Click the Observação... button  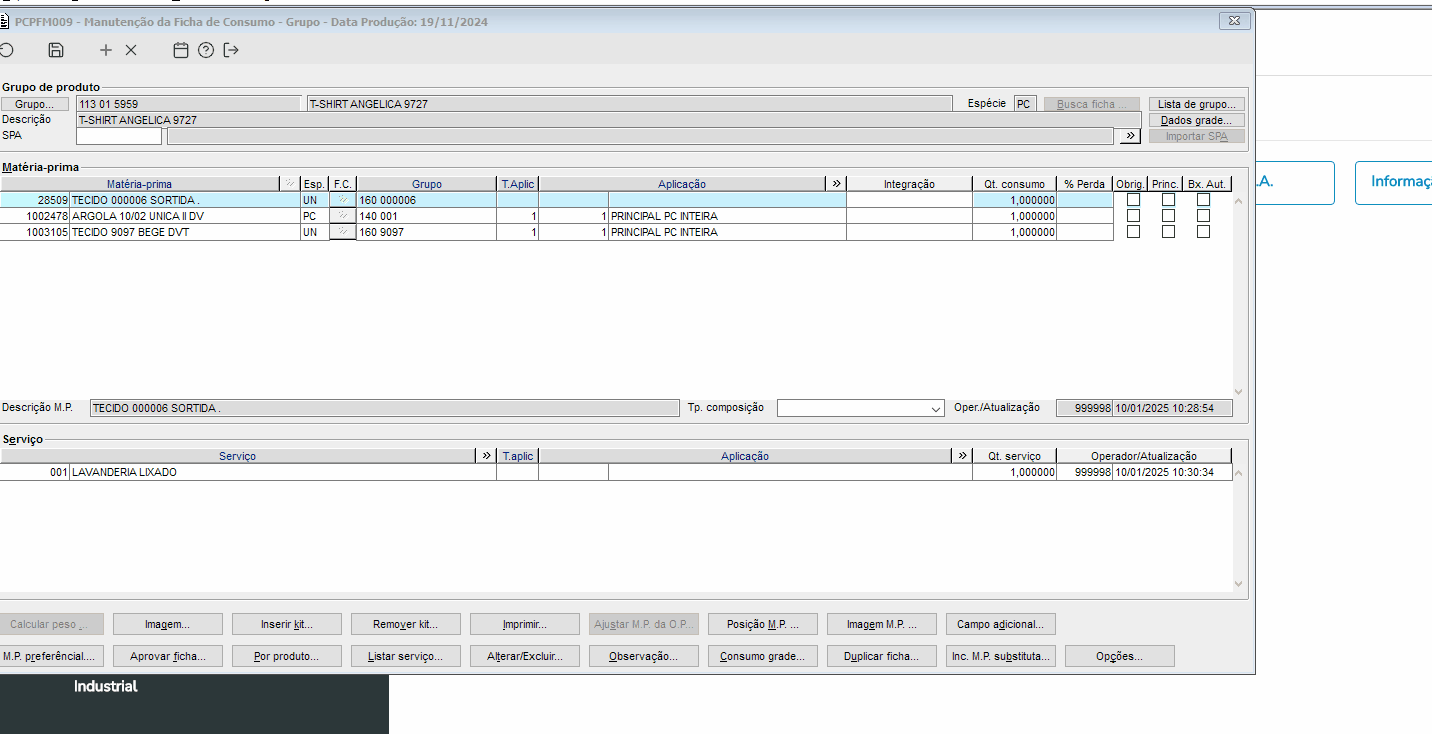643,656
